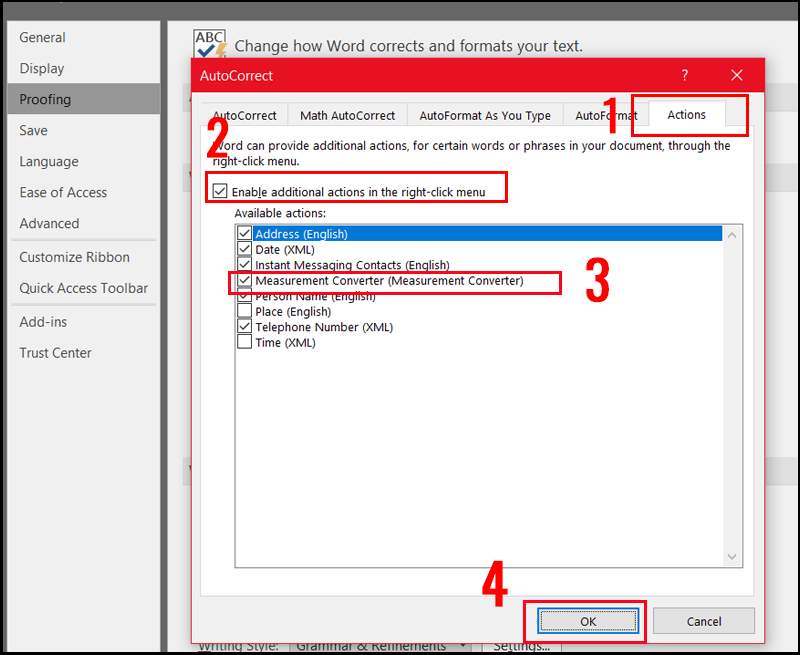800x655 pixels.
Task: Open Add-ins in Word Options
Action: [84, 321]
